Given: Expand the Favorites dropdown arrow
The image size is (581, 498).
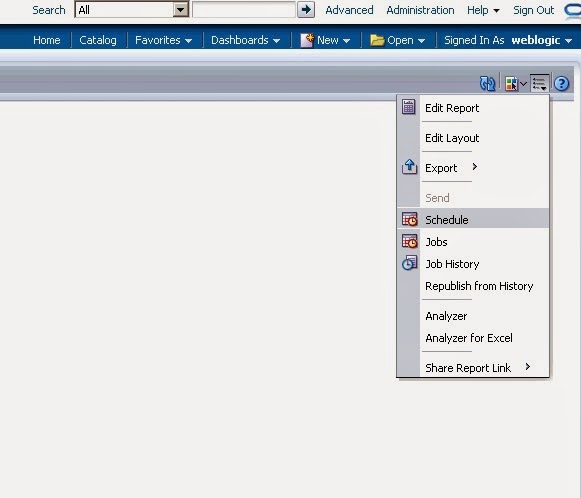Looking at the screenshot, I should 189,41.
